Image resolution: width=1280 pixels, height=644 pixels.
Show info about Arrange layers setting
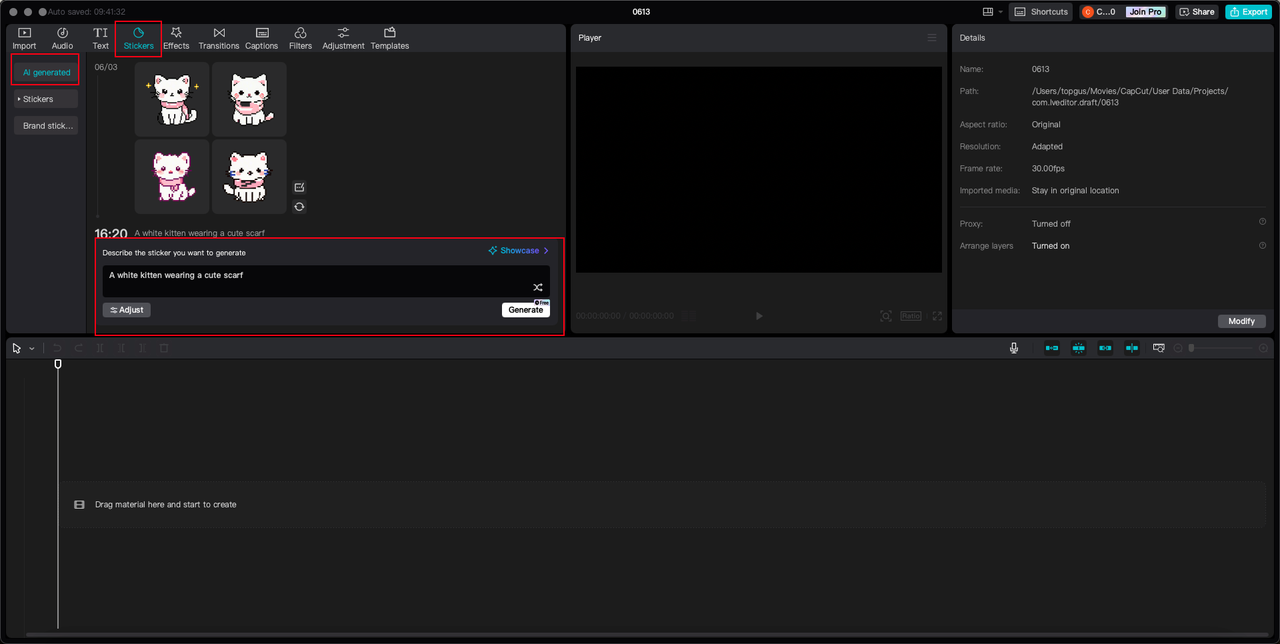(1262, 245)
